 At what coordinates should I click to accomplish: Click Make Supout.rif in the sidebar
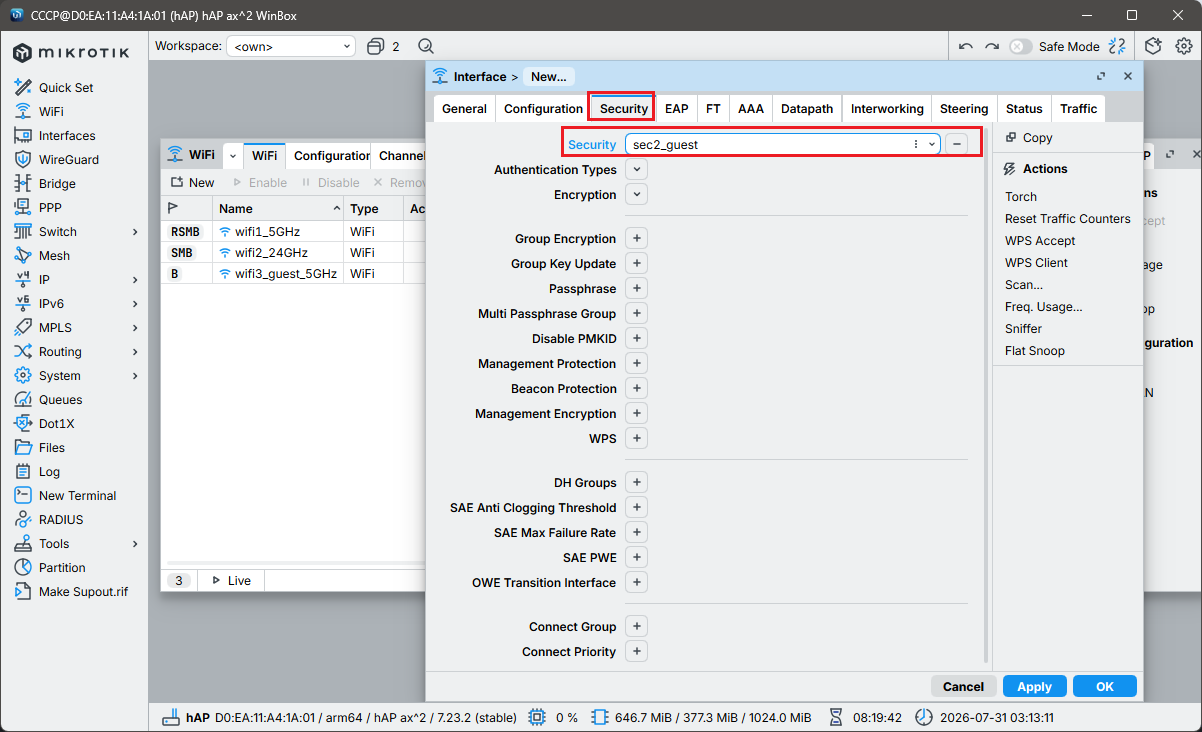click(x=83, y=592)
